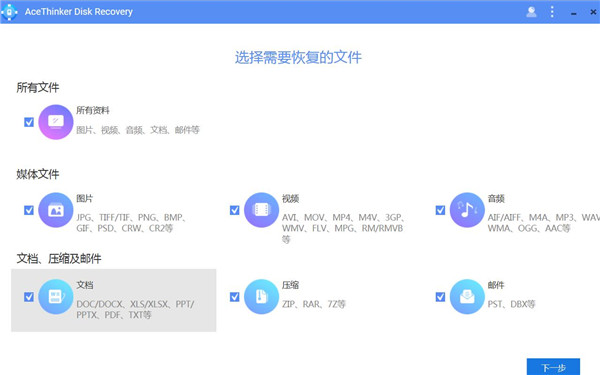
Task: Click the '图片、视频、音频、文档、邮件等' description
Action: tap(138, 130)
